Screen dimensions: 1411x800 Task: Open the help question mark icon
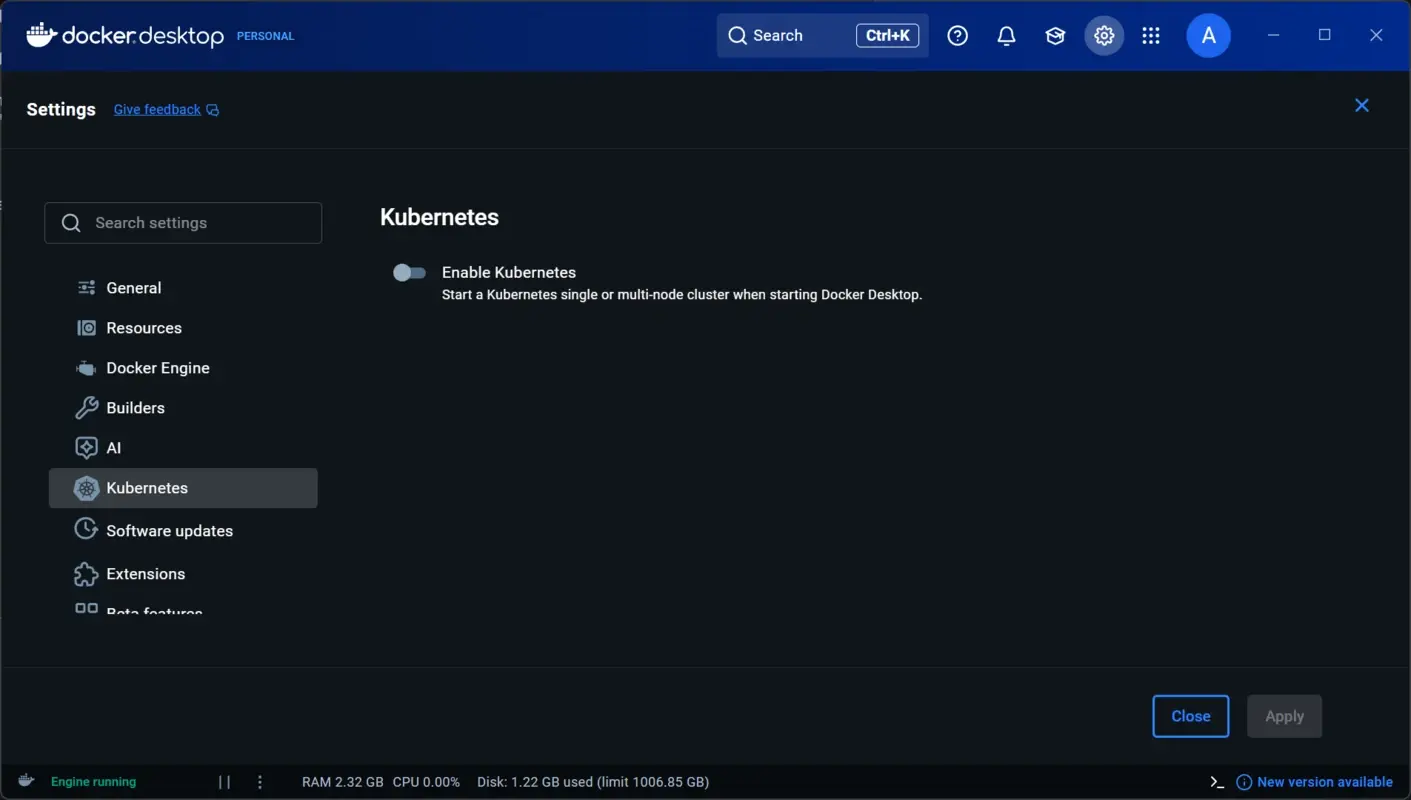pos(957,35)
